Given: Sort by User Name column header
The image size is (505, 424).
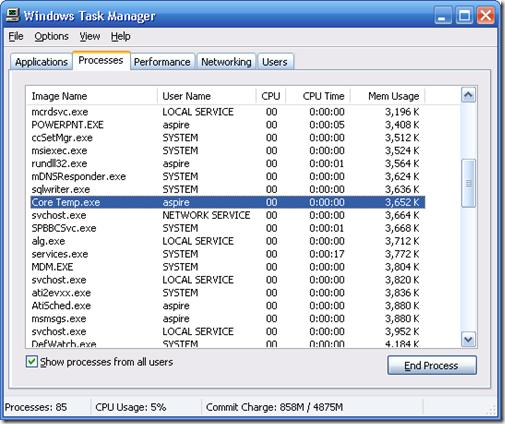Looking at the screenshot, I should pyautogui.click(x=207, y=96).
